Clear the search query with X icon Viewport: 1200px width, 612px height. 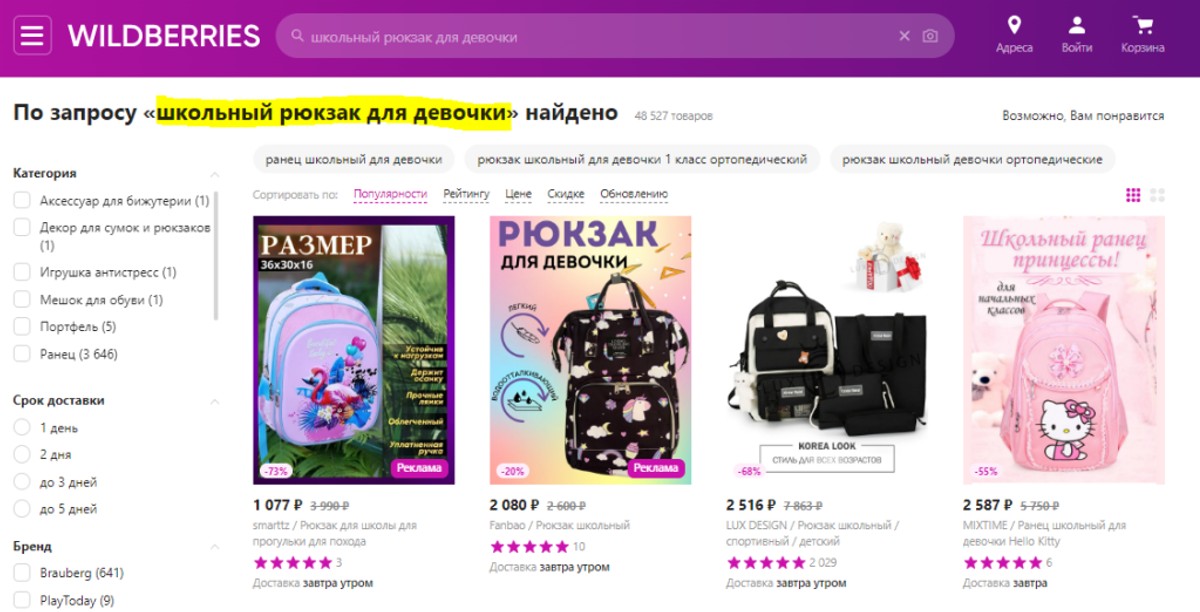(905, 36)
